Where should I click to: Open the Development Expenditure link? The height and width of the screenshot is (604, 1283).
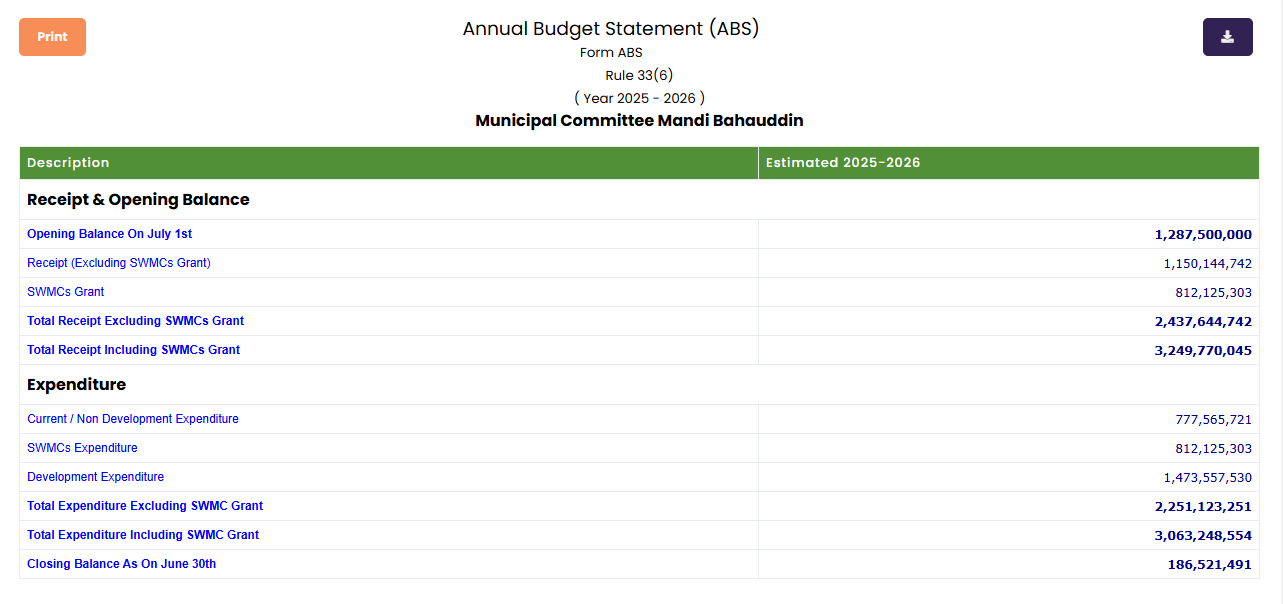[95, 477]
